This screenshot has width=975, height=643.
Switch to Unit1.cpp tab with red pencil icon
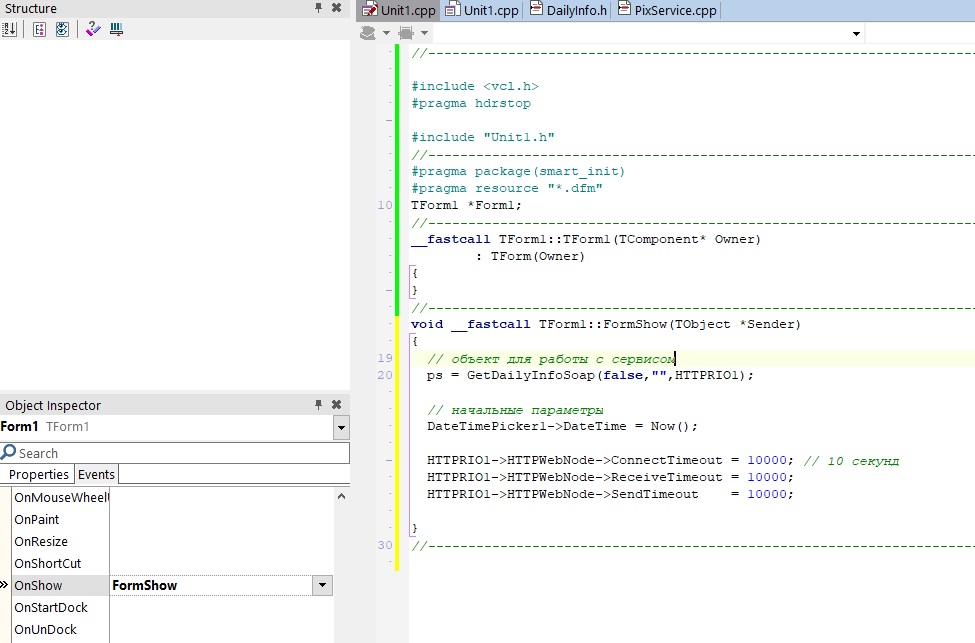400,10
